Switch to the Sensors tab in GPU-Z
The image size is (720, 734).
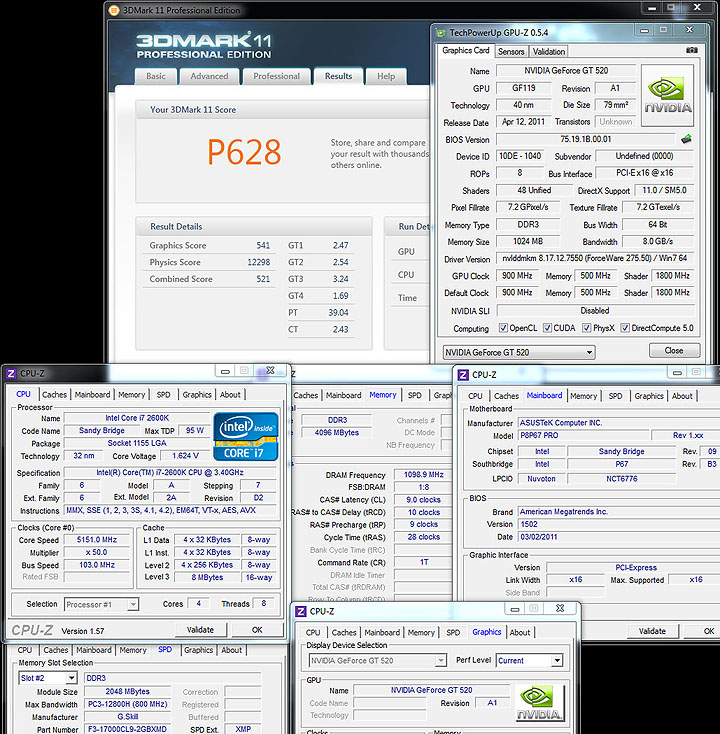511,51
